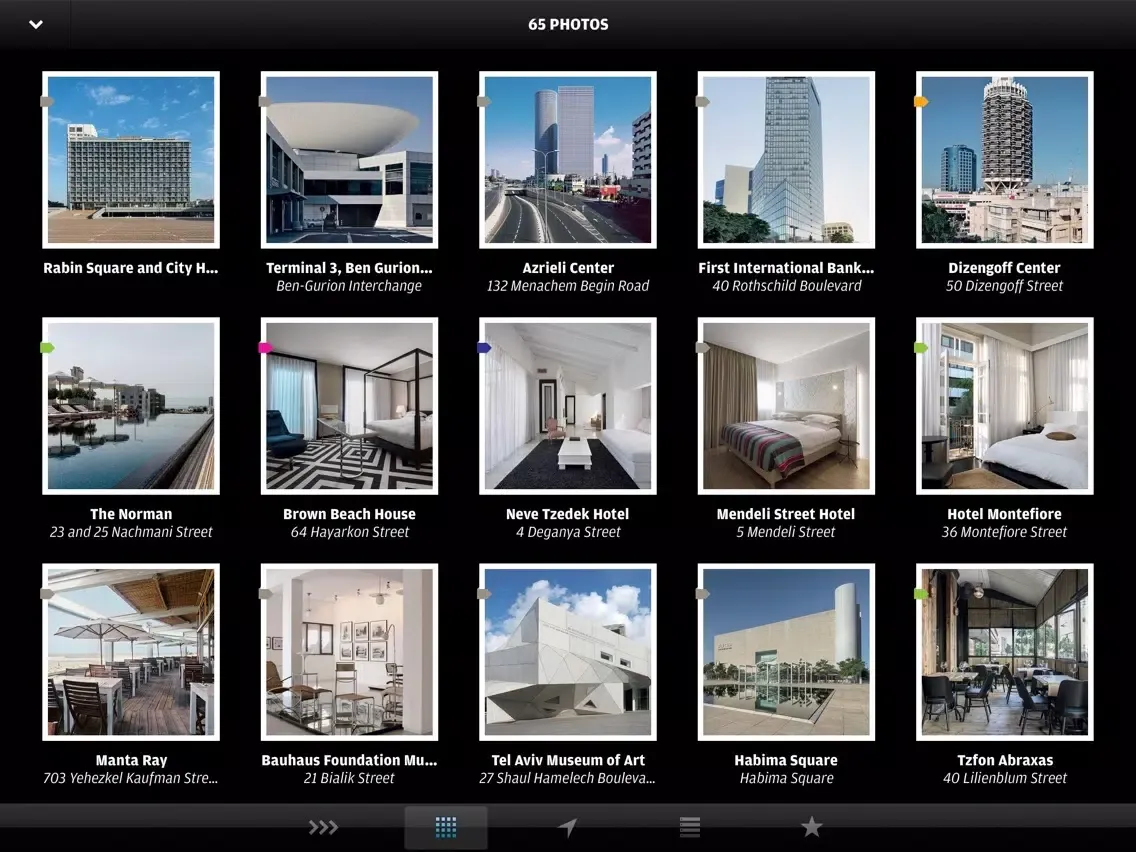Viewport: 1136px width, 852px height.
Task: Open the First International Bank photo
Action: point(786,159)
